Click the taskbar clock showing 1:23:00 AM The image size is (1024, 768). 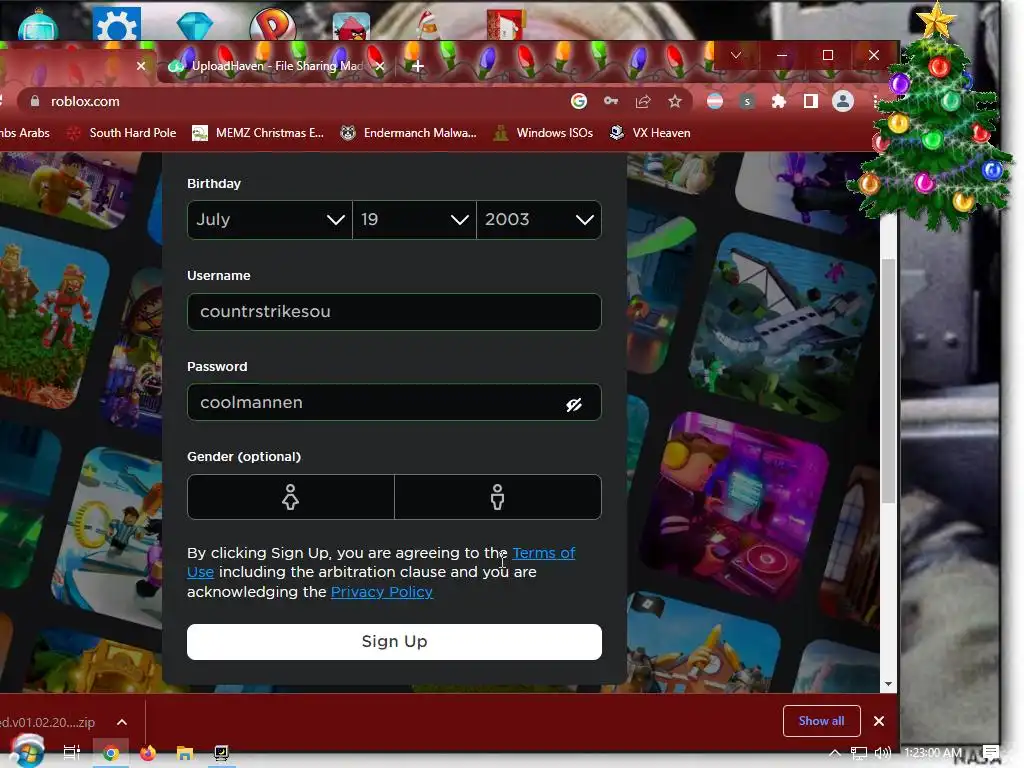tap(933, 753)
